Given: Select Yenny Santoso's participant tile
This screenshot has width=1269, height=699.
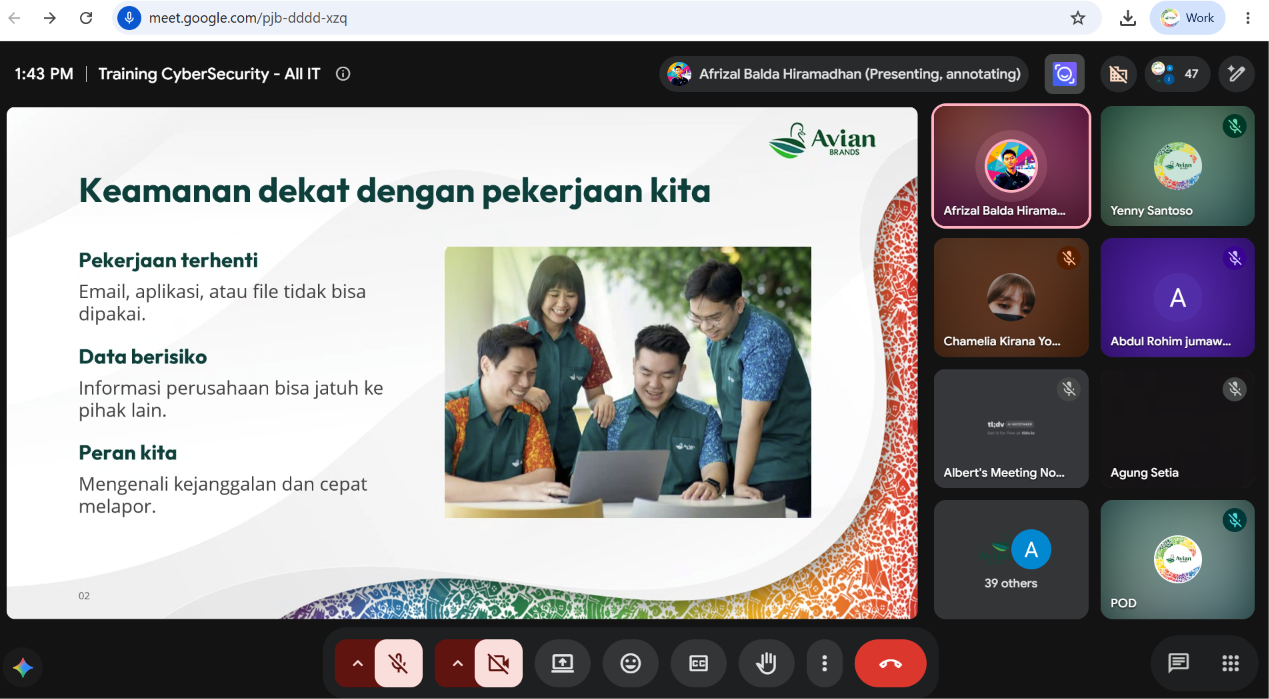Looking at the screenshot, I should [x=1177, y=166].
